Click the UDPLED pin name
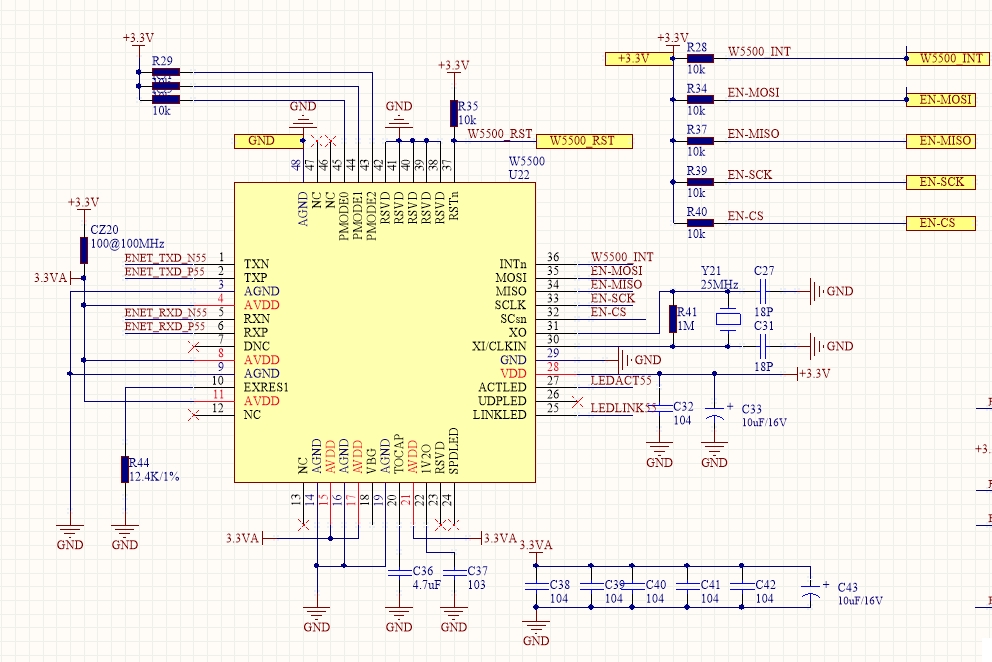Screen dimensions: 992x662 [502, 401]
